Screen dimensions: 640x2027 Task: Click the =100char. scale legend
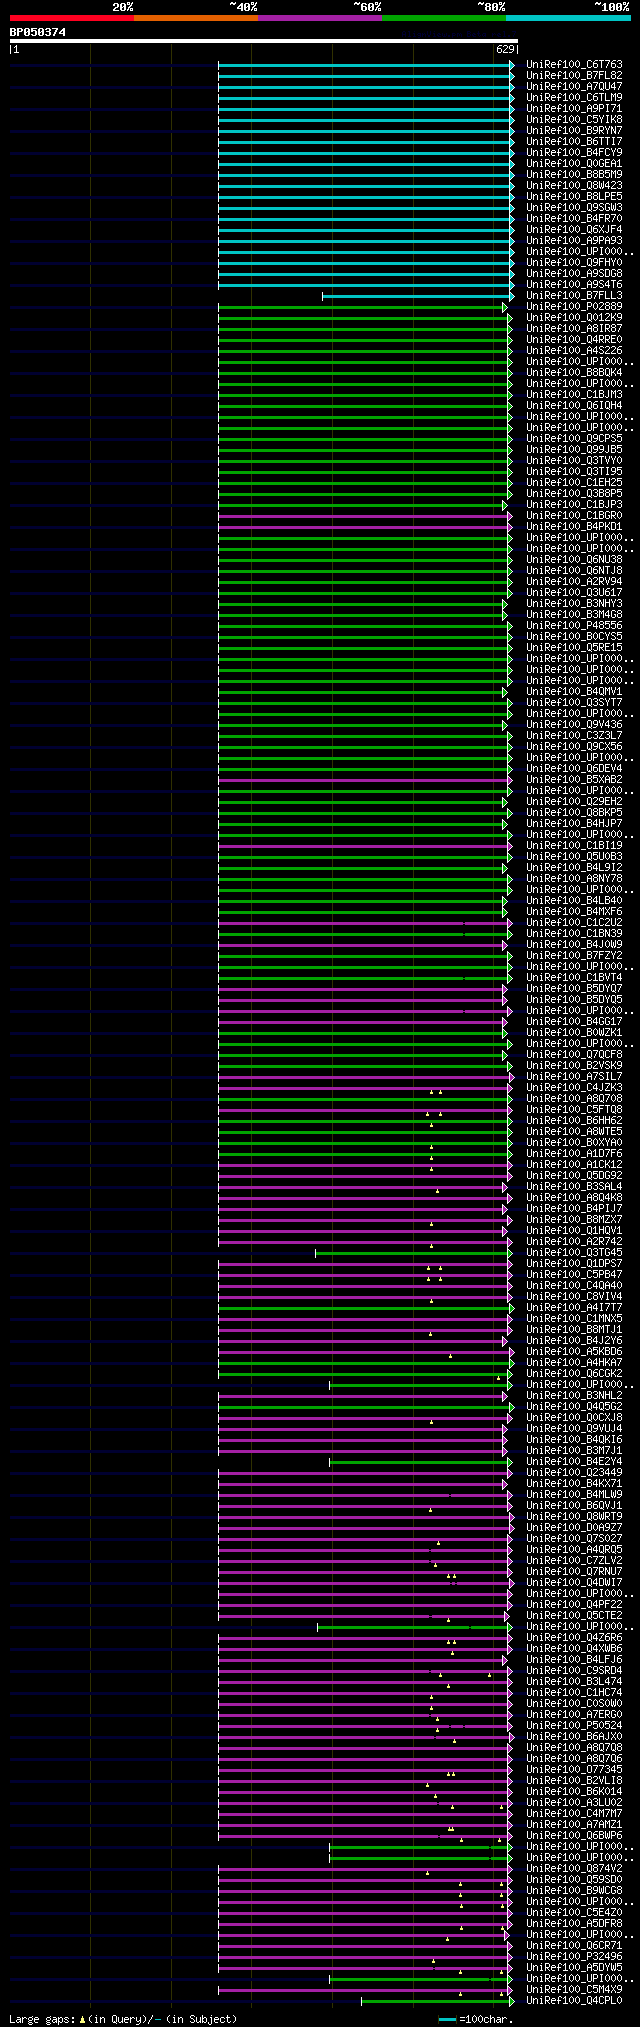475,2019
